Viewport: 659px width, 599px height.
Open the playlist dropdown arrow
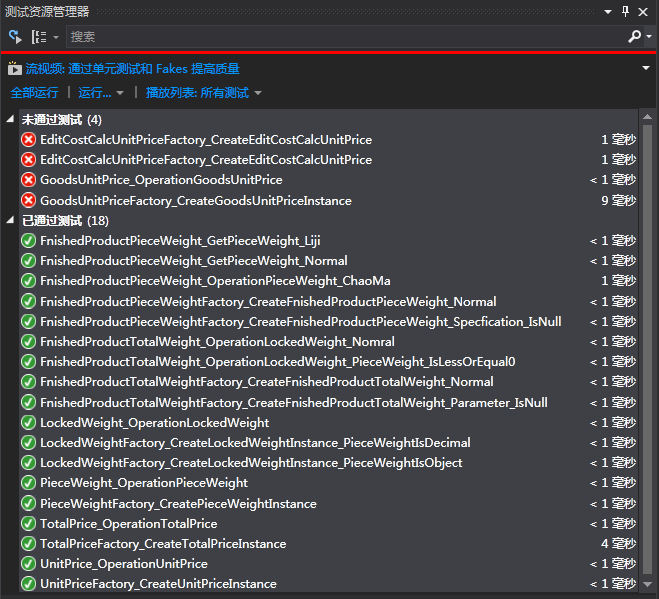pos(258,93)
